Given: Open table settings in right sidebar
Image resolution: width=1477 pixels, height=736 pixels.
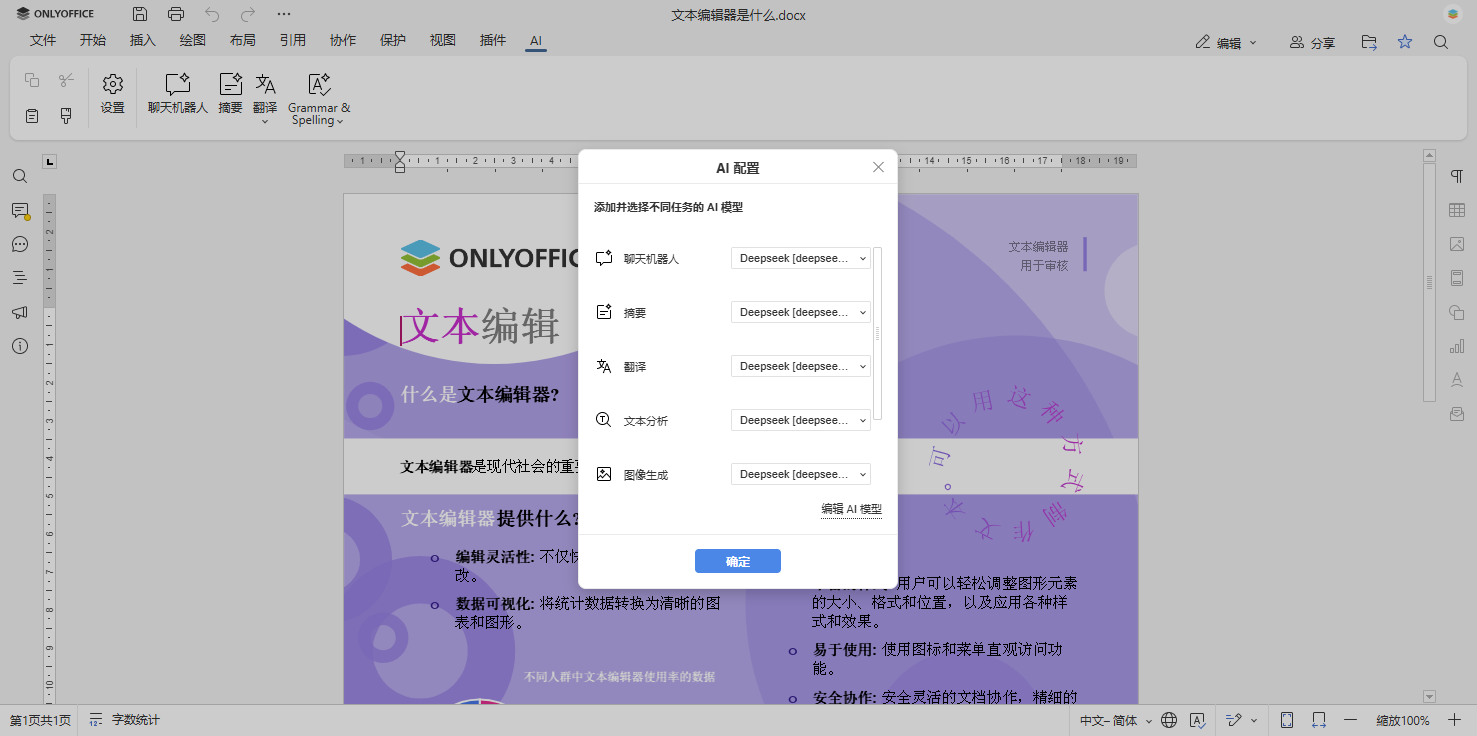Looking at the screenshot, I should [1457, 210].
